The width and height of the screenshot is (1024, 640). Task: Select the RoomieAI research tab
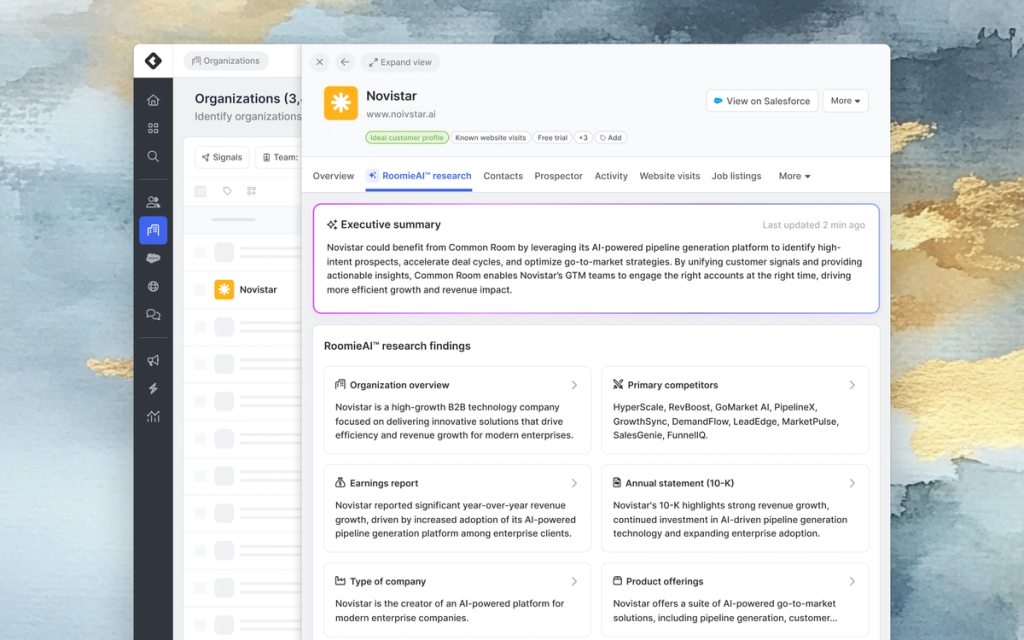[x=419, y=176]
